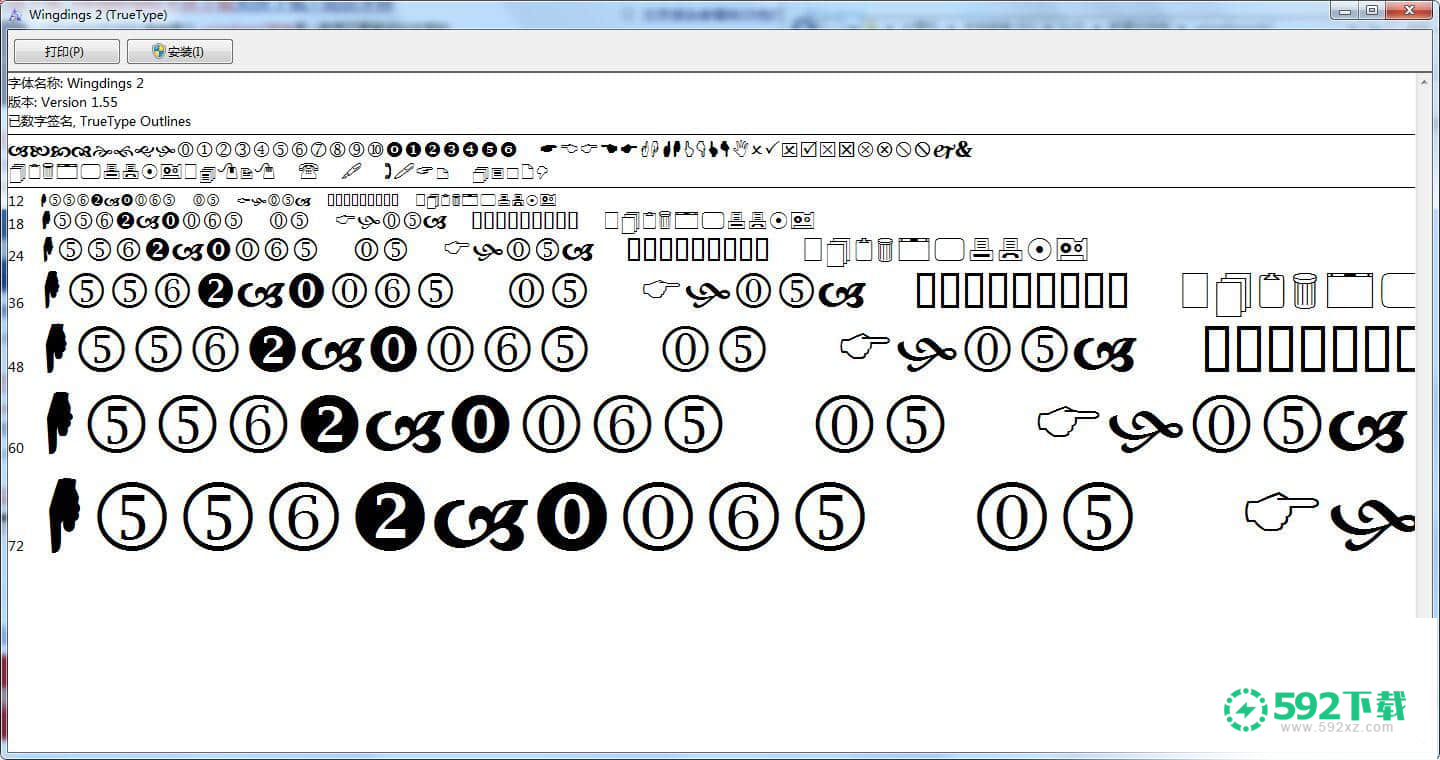This screenshot has width=1440, height=760.
Task: Click the Wingdings 2 (TrueType) window title
Action: point(98,15)
